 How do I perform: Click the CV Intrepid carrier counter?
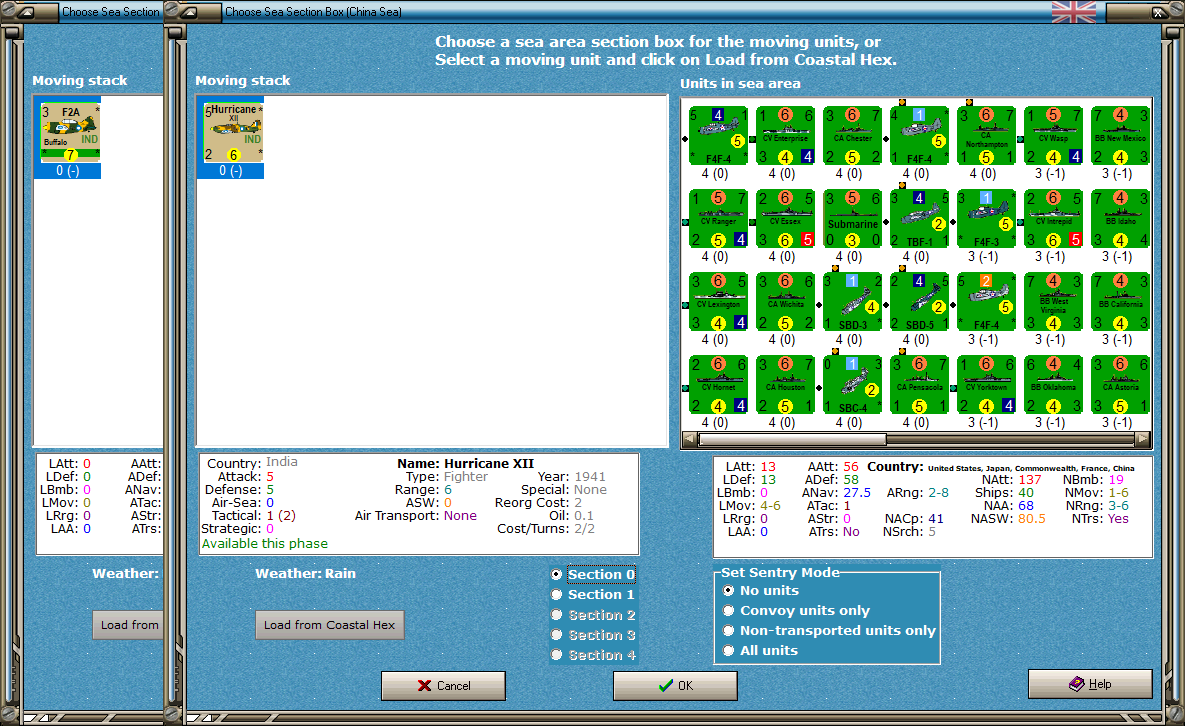(x=1054, y=219)
